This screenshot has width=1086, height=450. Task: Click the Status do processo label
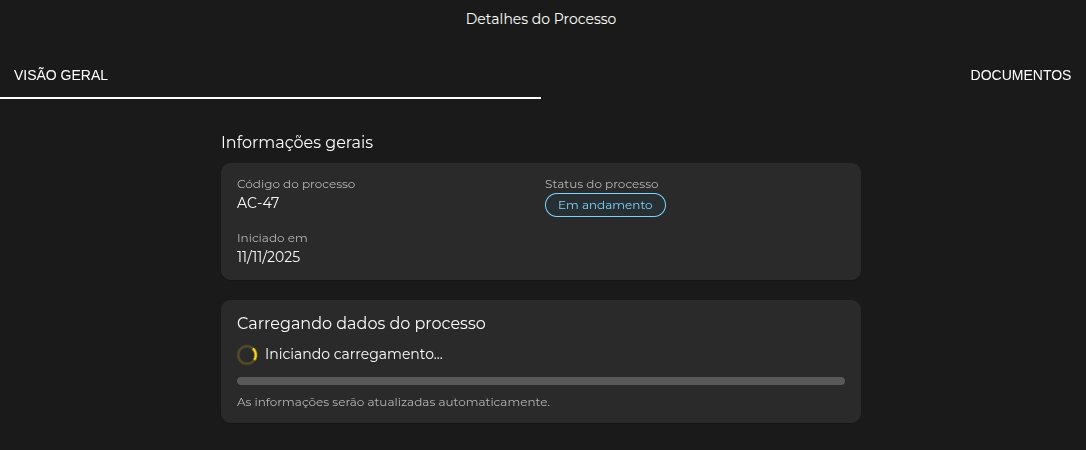click(601, 184)
